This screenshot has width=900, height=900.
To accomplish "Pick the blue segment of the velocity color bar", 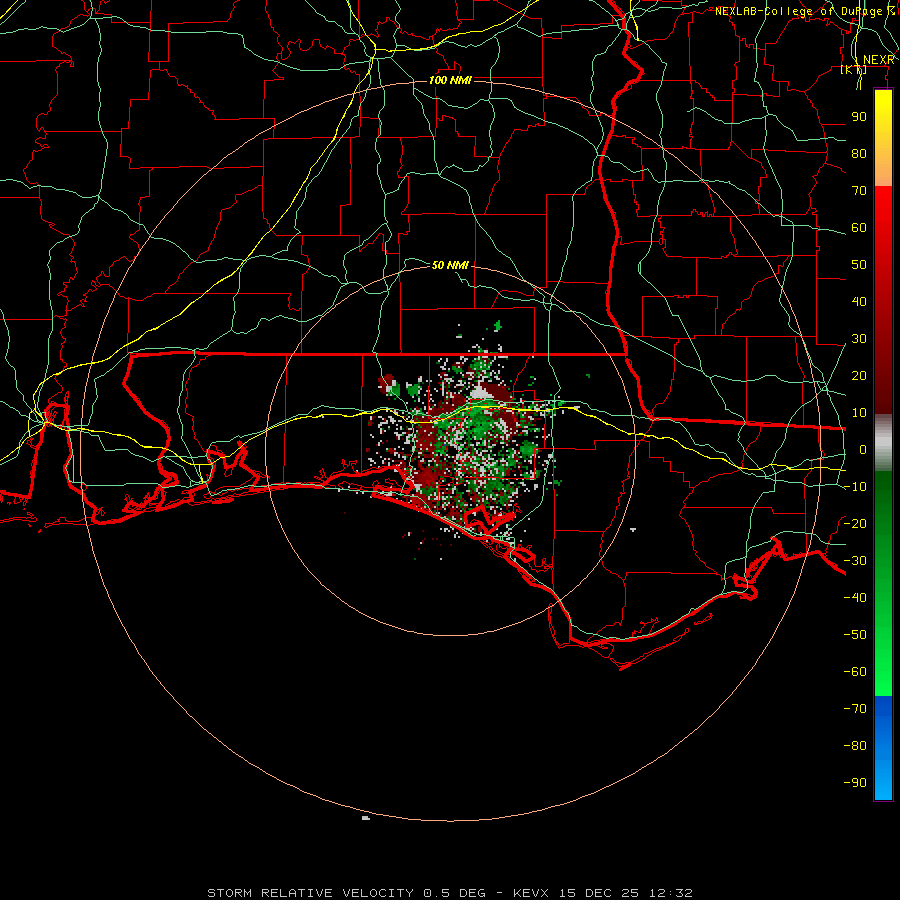I will click(x=883, y=747).
